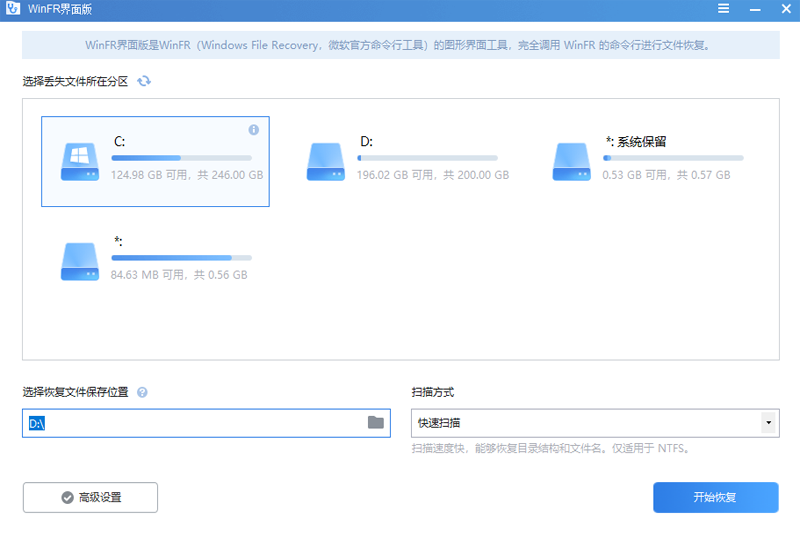This screenshot has height=533, width=800.
Task: Click the WinFR app logo icon
Action: pos(13,9)
